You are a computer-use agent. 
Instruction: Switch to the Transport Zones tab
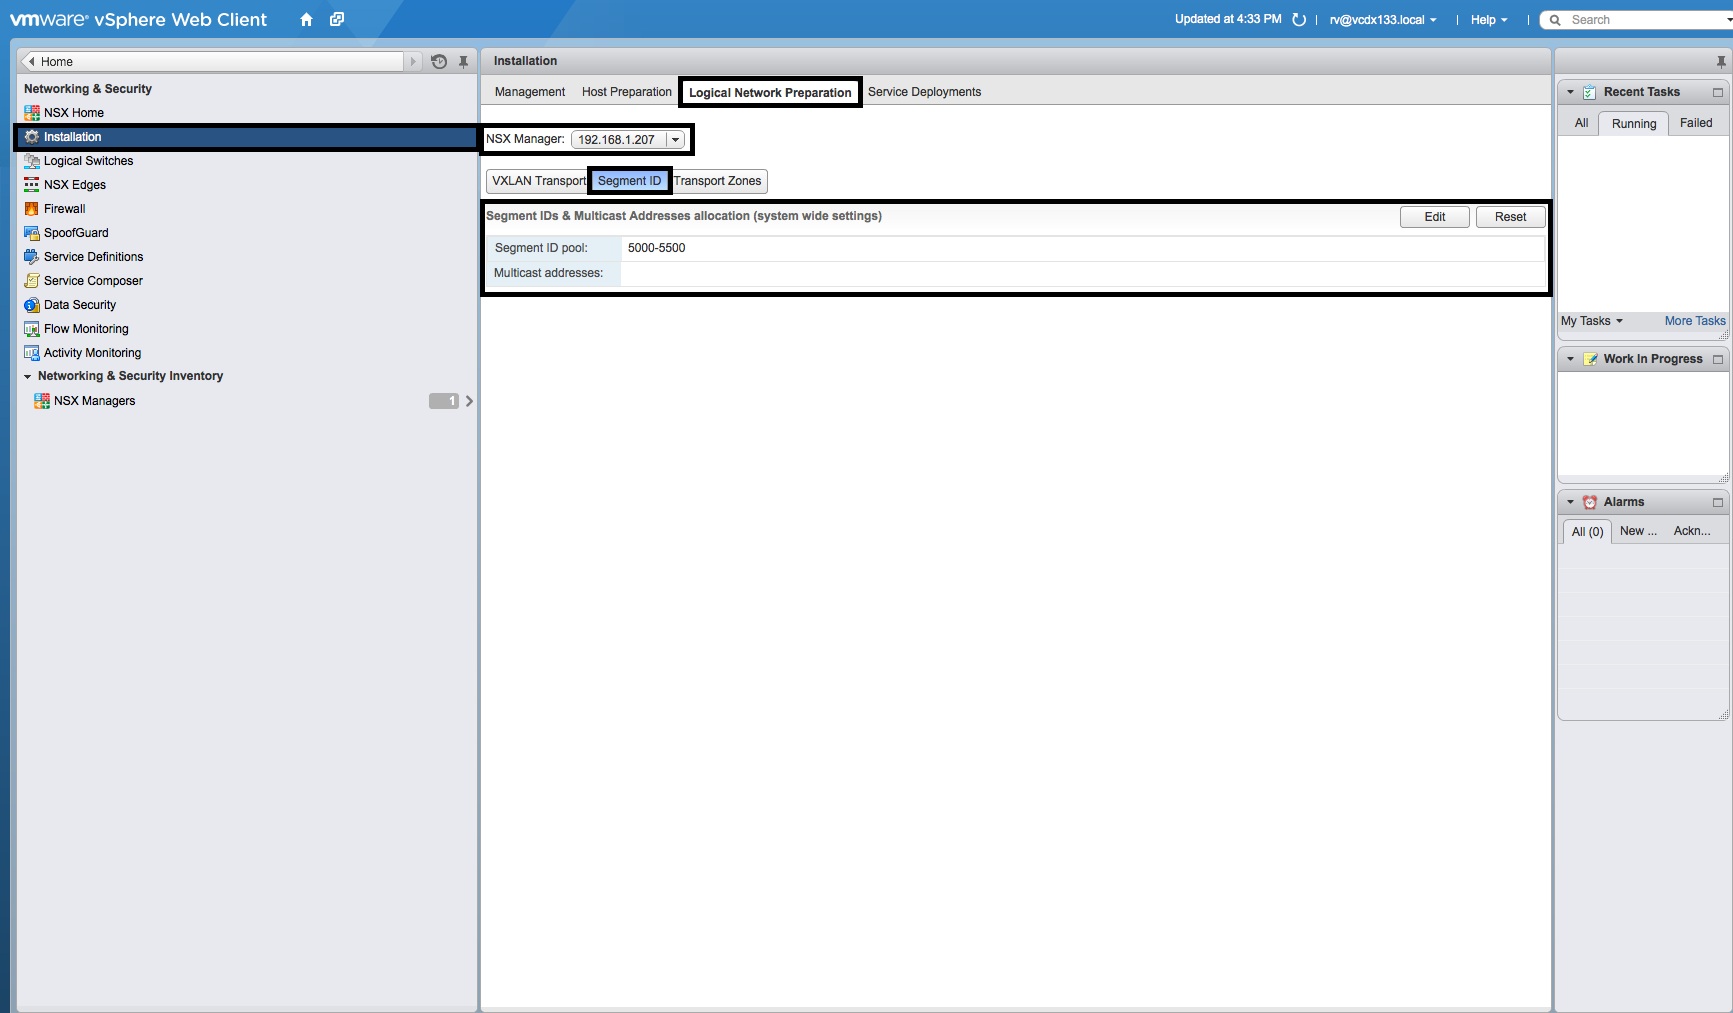pos(717,181)
